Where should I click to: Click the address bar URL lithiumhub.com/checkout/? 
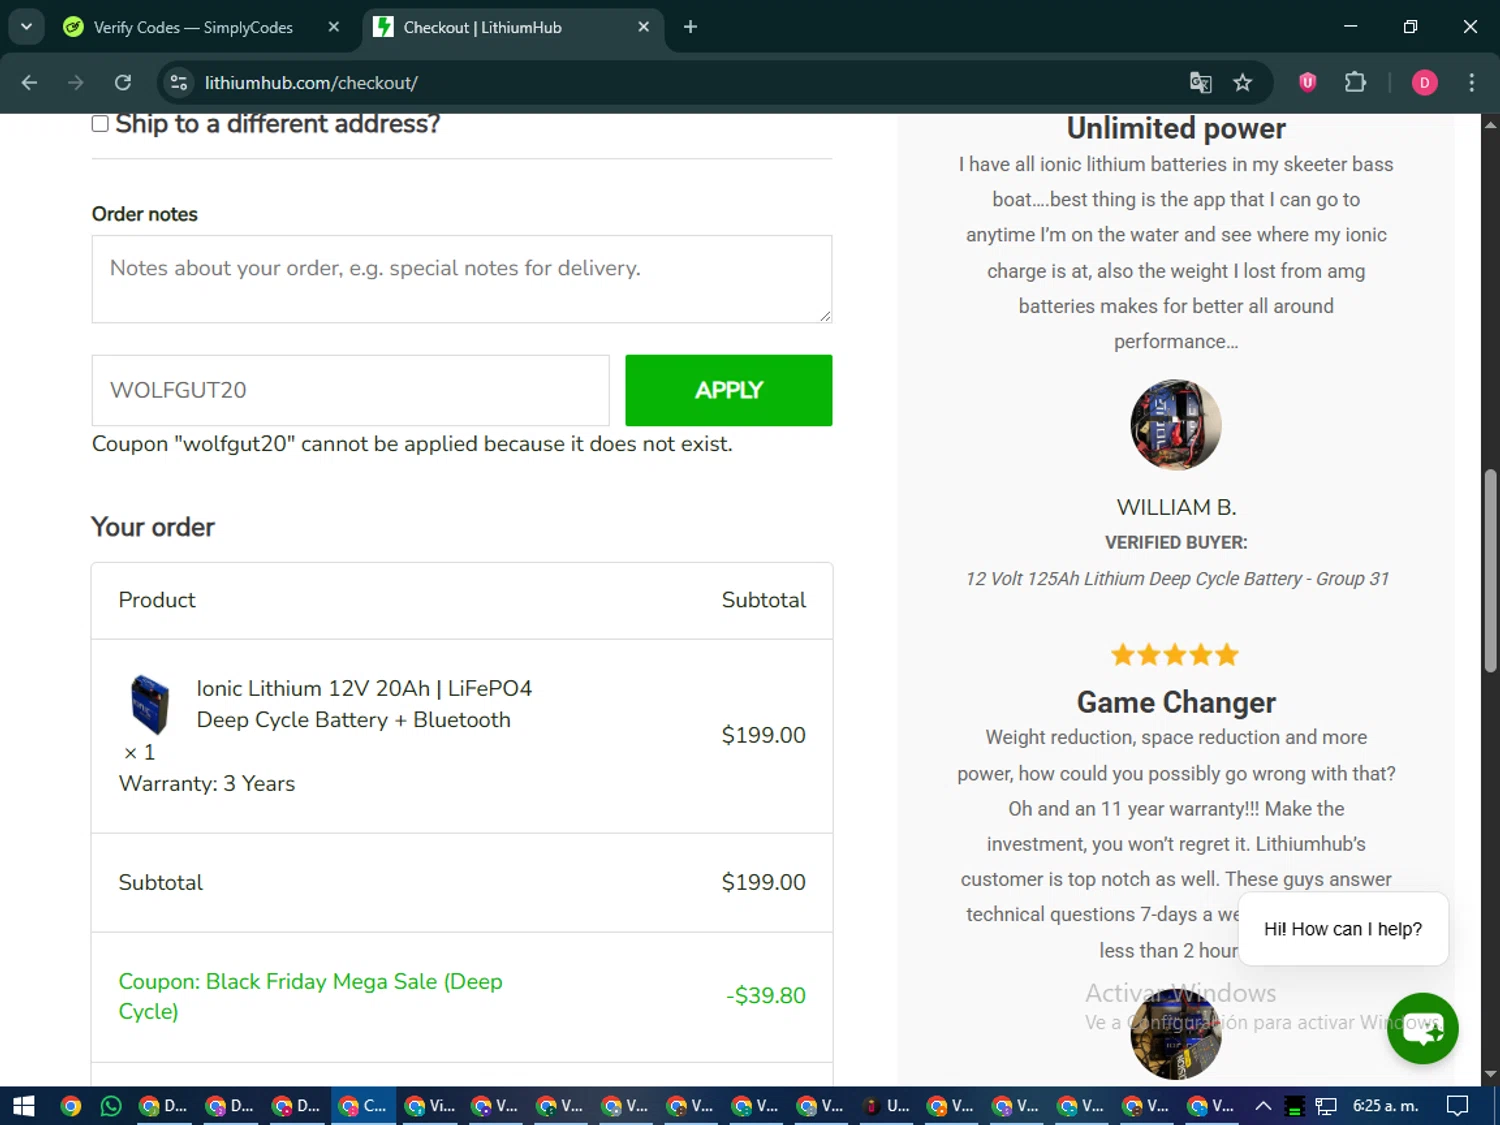311,83
